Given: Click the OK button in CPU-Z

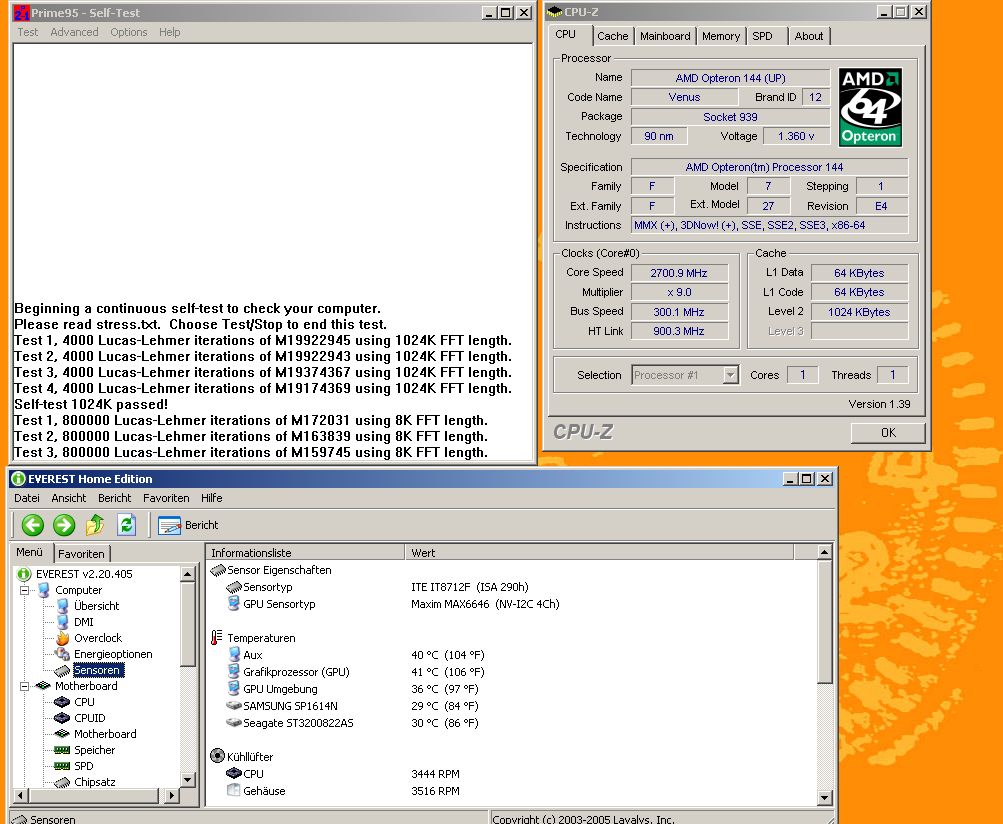Looking at the screenshot, I should click(888, 432).
